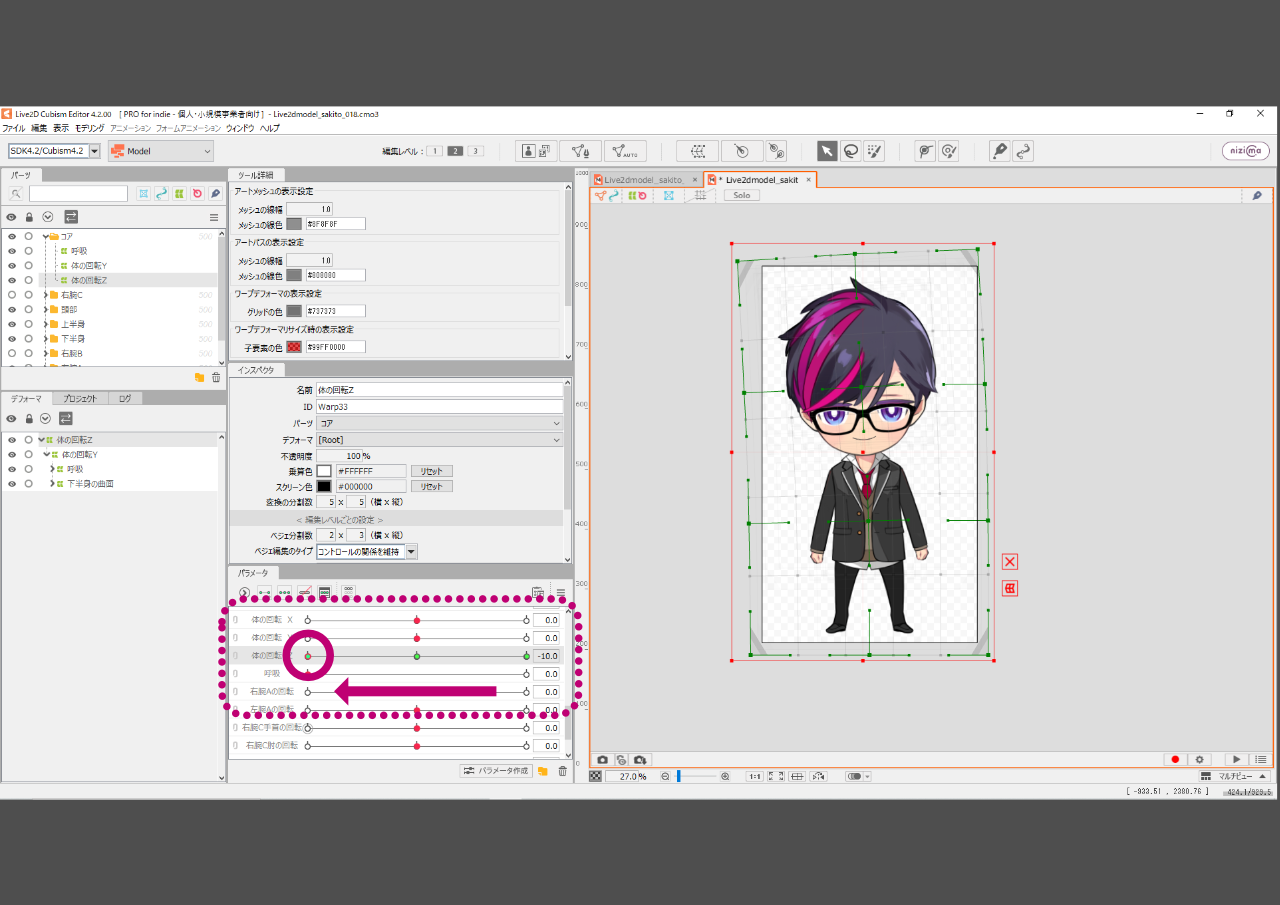Viewport: 1280px width, 905px height.
Task: Open the ウィンドウ menu
Action: coord(240,128)
